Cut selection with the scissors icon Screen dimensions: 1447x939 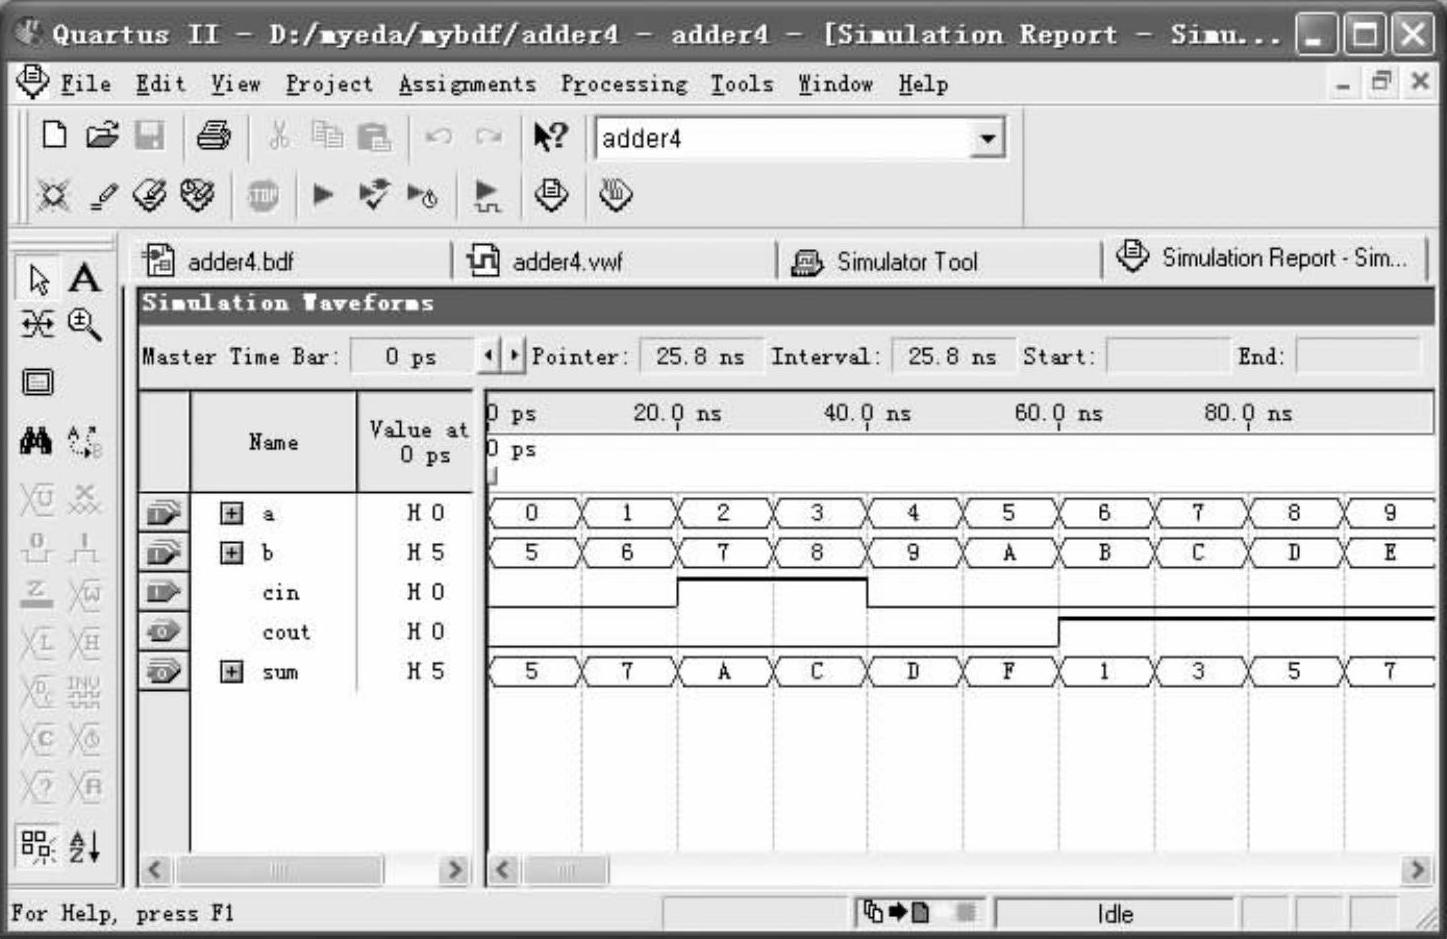pos(279,135)
